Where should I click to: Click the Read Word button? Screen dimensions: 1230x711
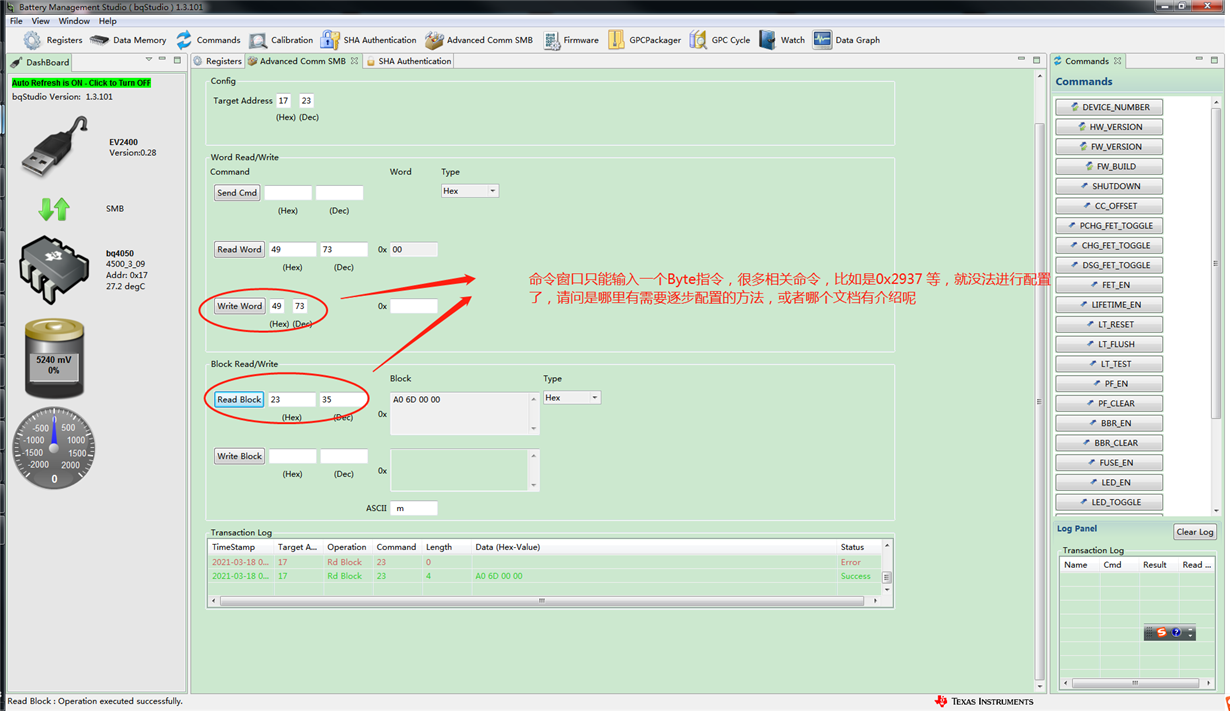click(x=239, y=250)
